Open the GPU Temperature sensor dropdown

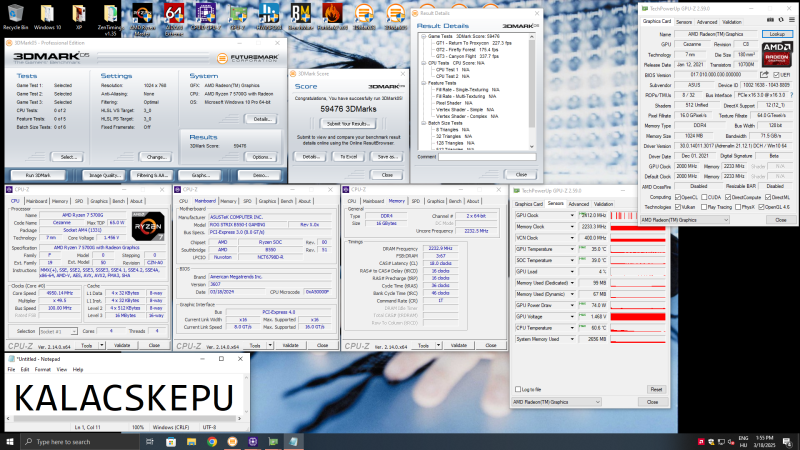click(572, 249)
